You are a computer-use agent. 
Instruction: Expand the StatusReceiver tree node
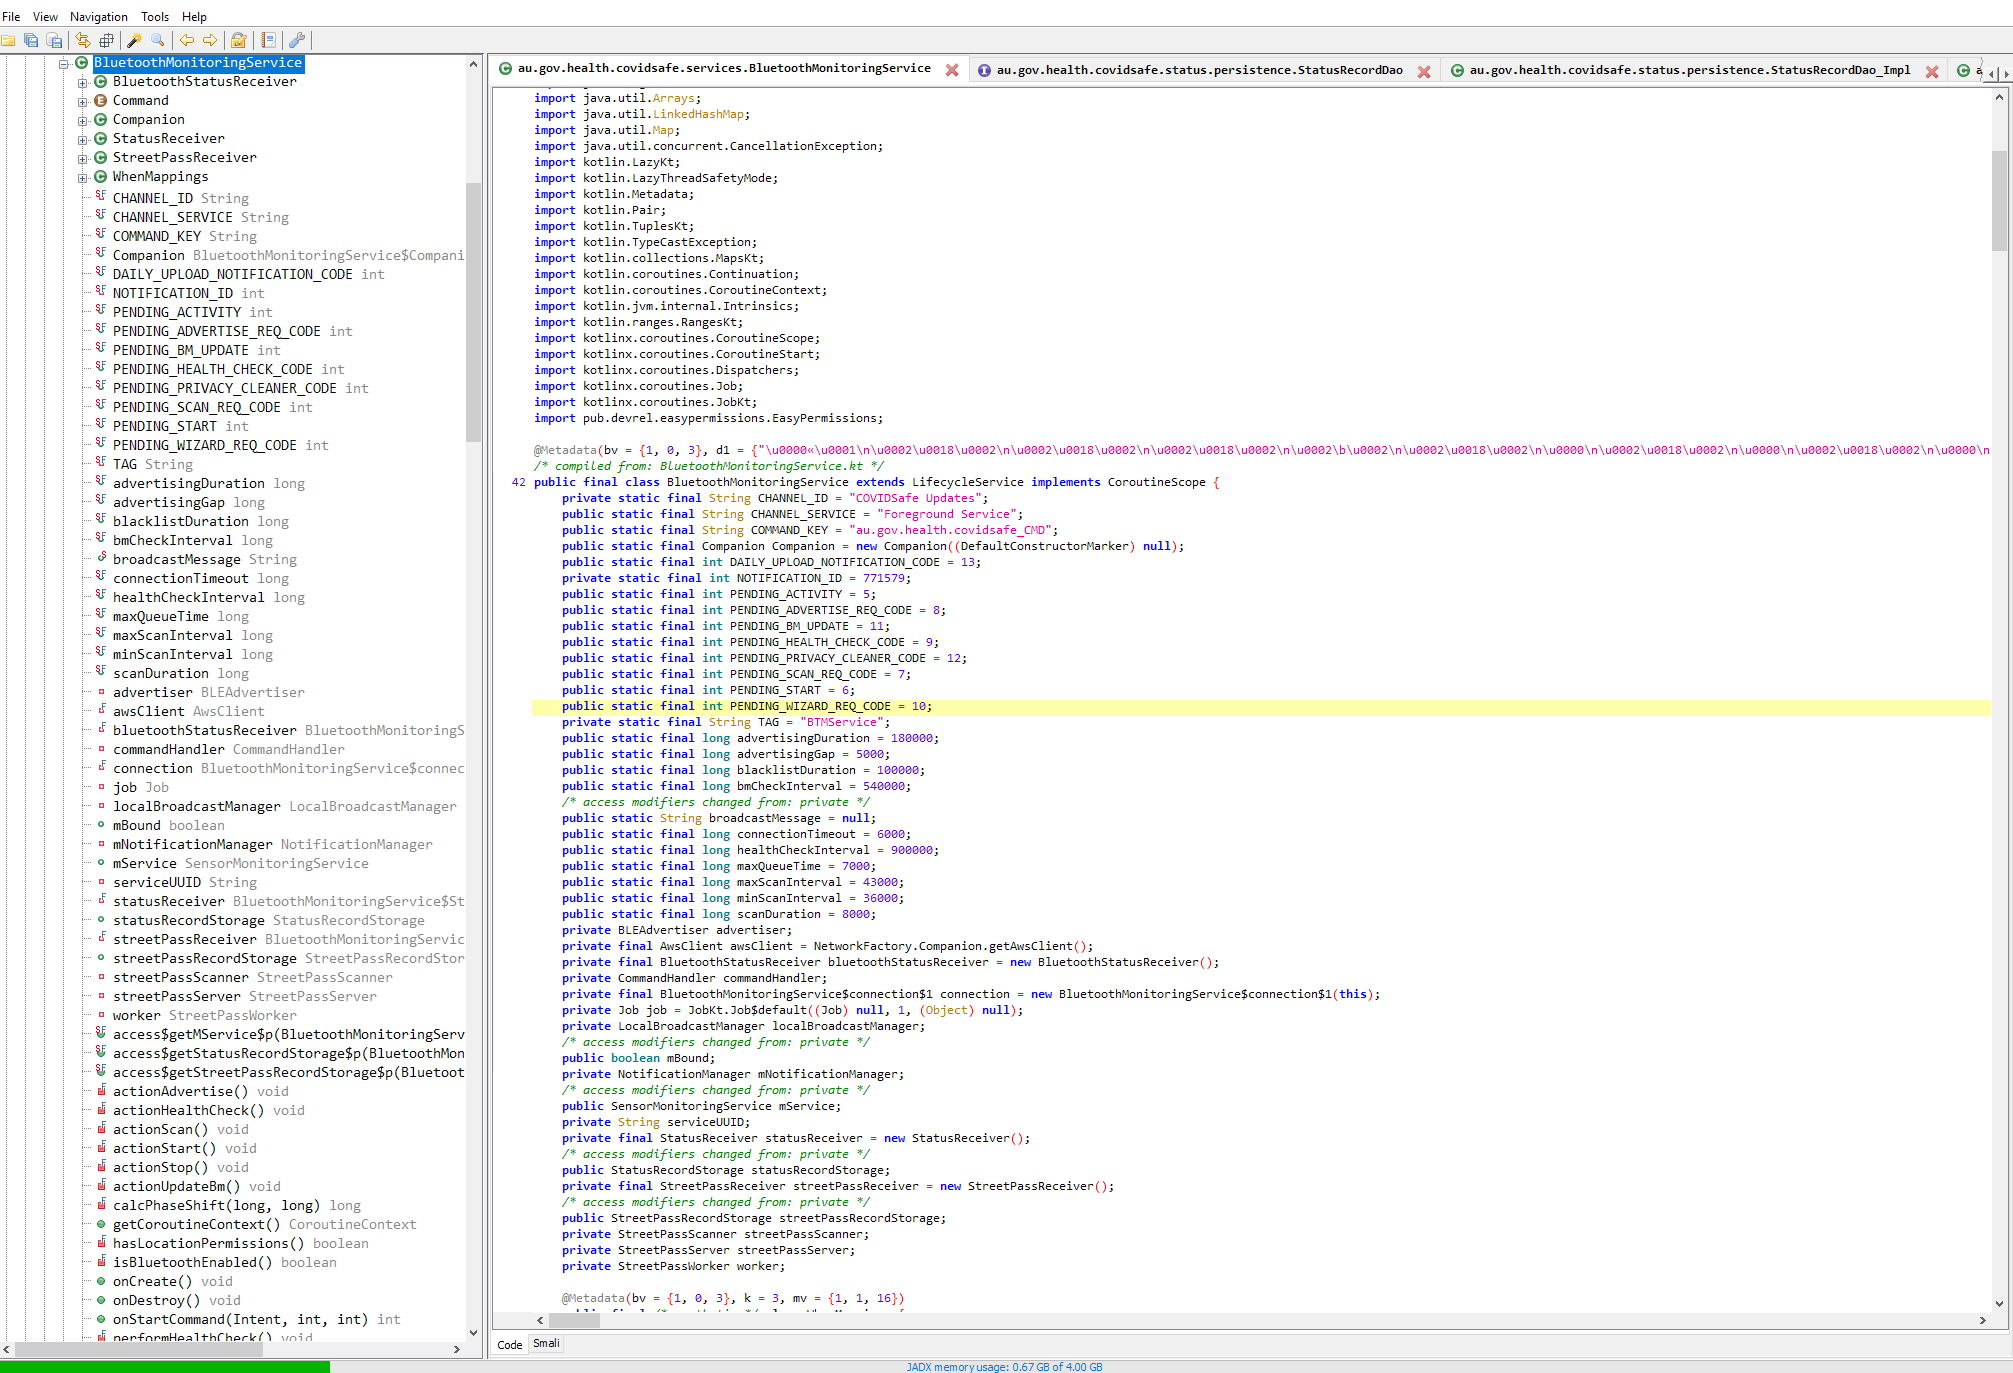point(83,139)
